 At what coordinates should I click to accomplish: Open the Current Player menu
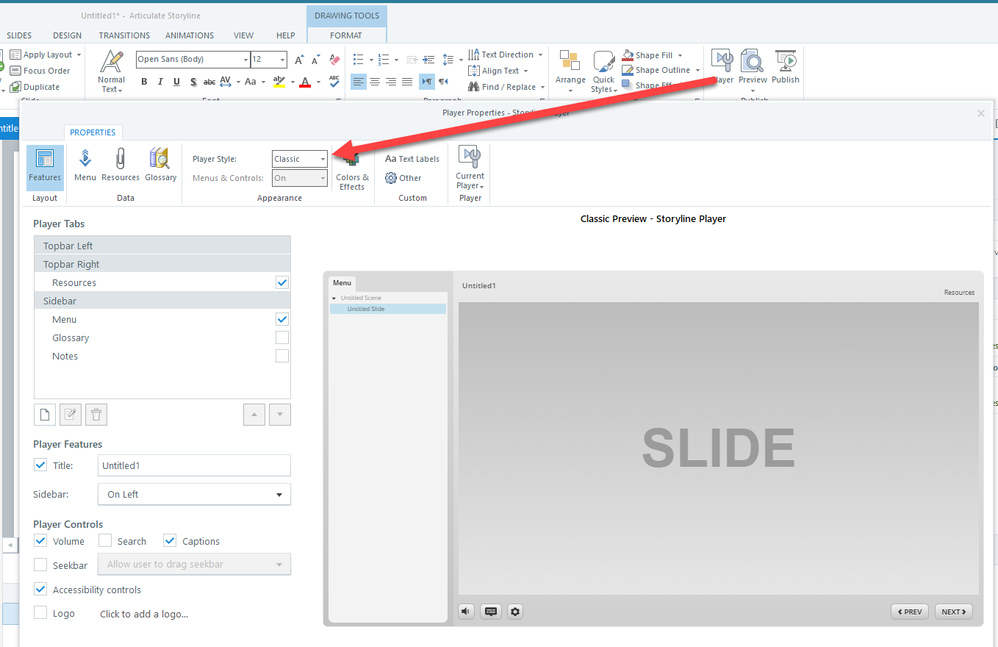[x=470, y=167]
